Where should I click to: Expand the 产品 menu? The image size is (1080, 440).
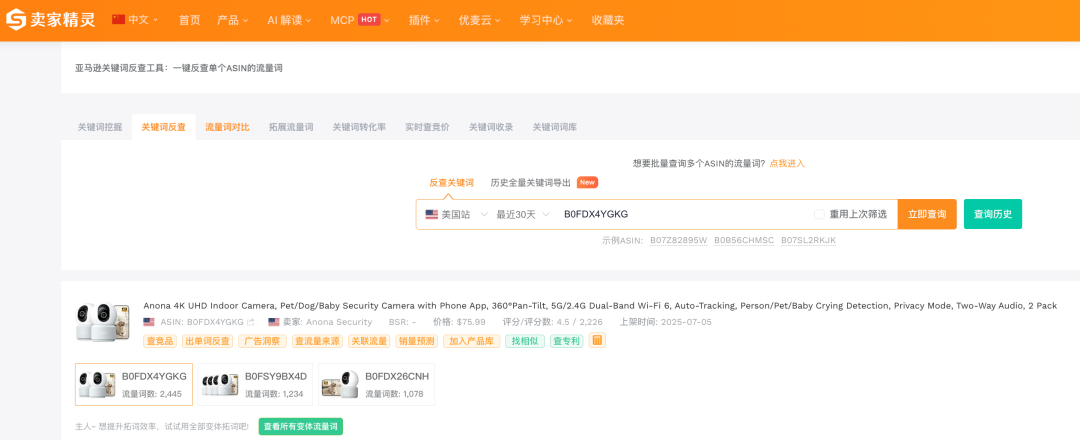click(x=233, y=20)
